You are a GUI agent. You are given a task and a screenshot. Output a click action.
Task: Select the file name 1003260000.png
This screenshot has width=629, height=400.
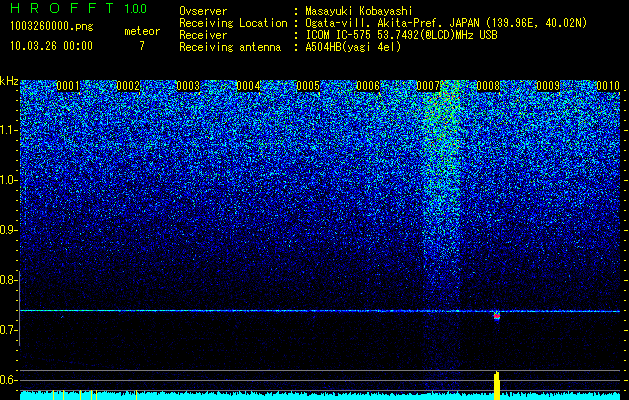52,26
